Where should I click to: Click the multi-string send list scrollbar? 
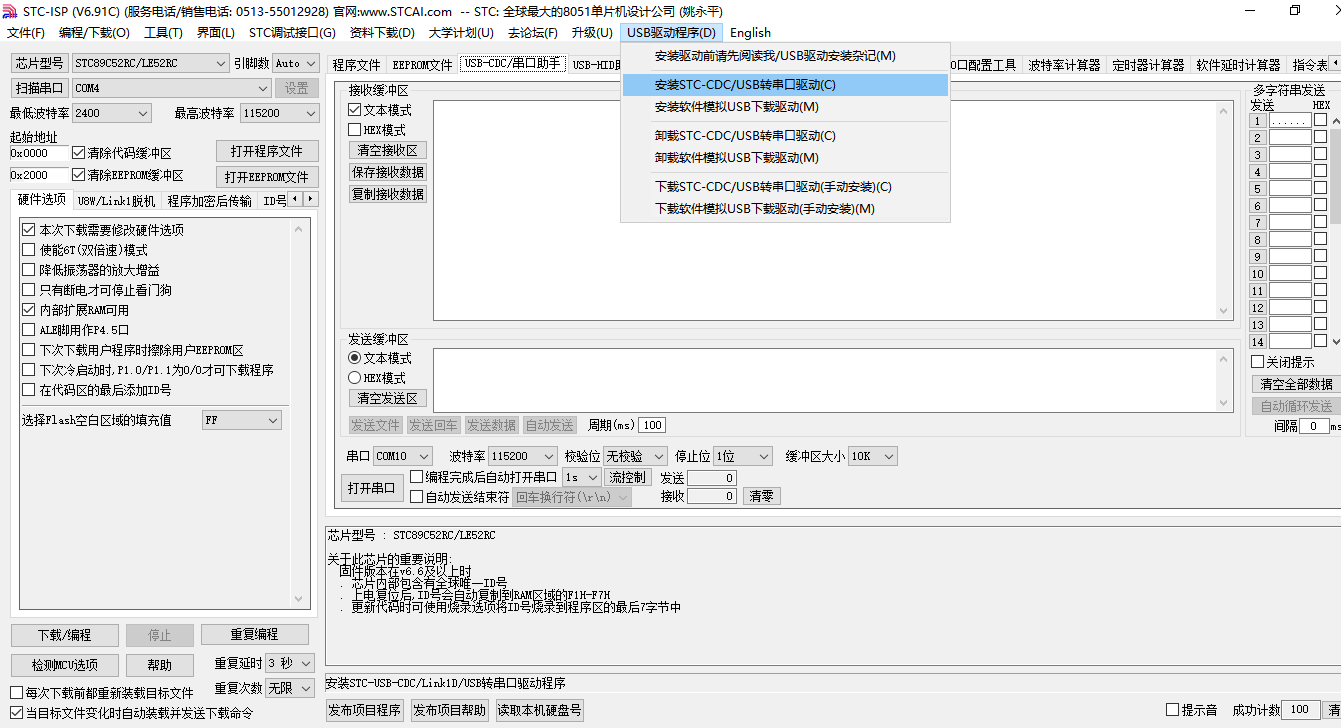(1335, 230)
